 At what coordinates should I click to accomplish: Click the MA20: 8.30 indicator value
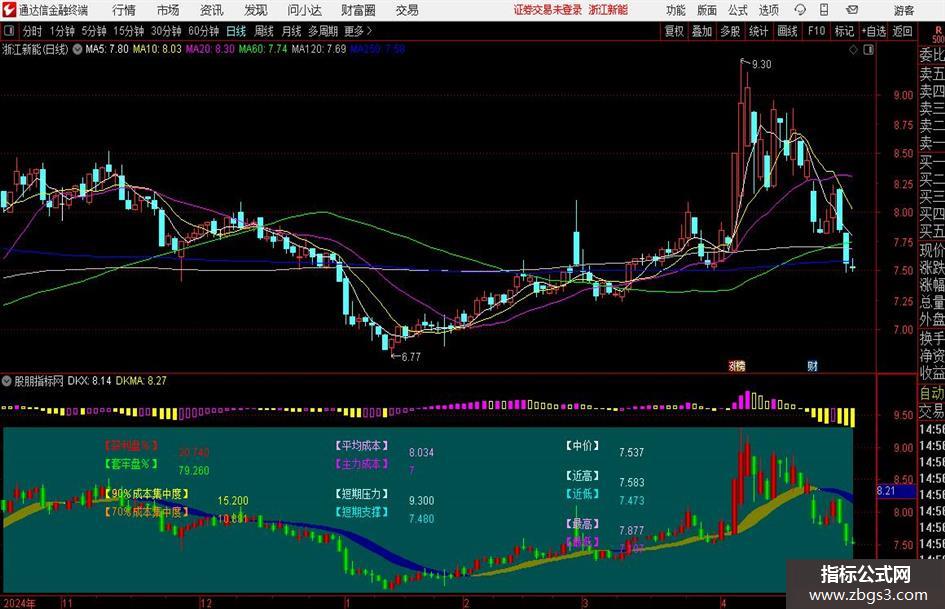[210, 49]
